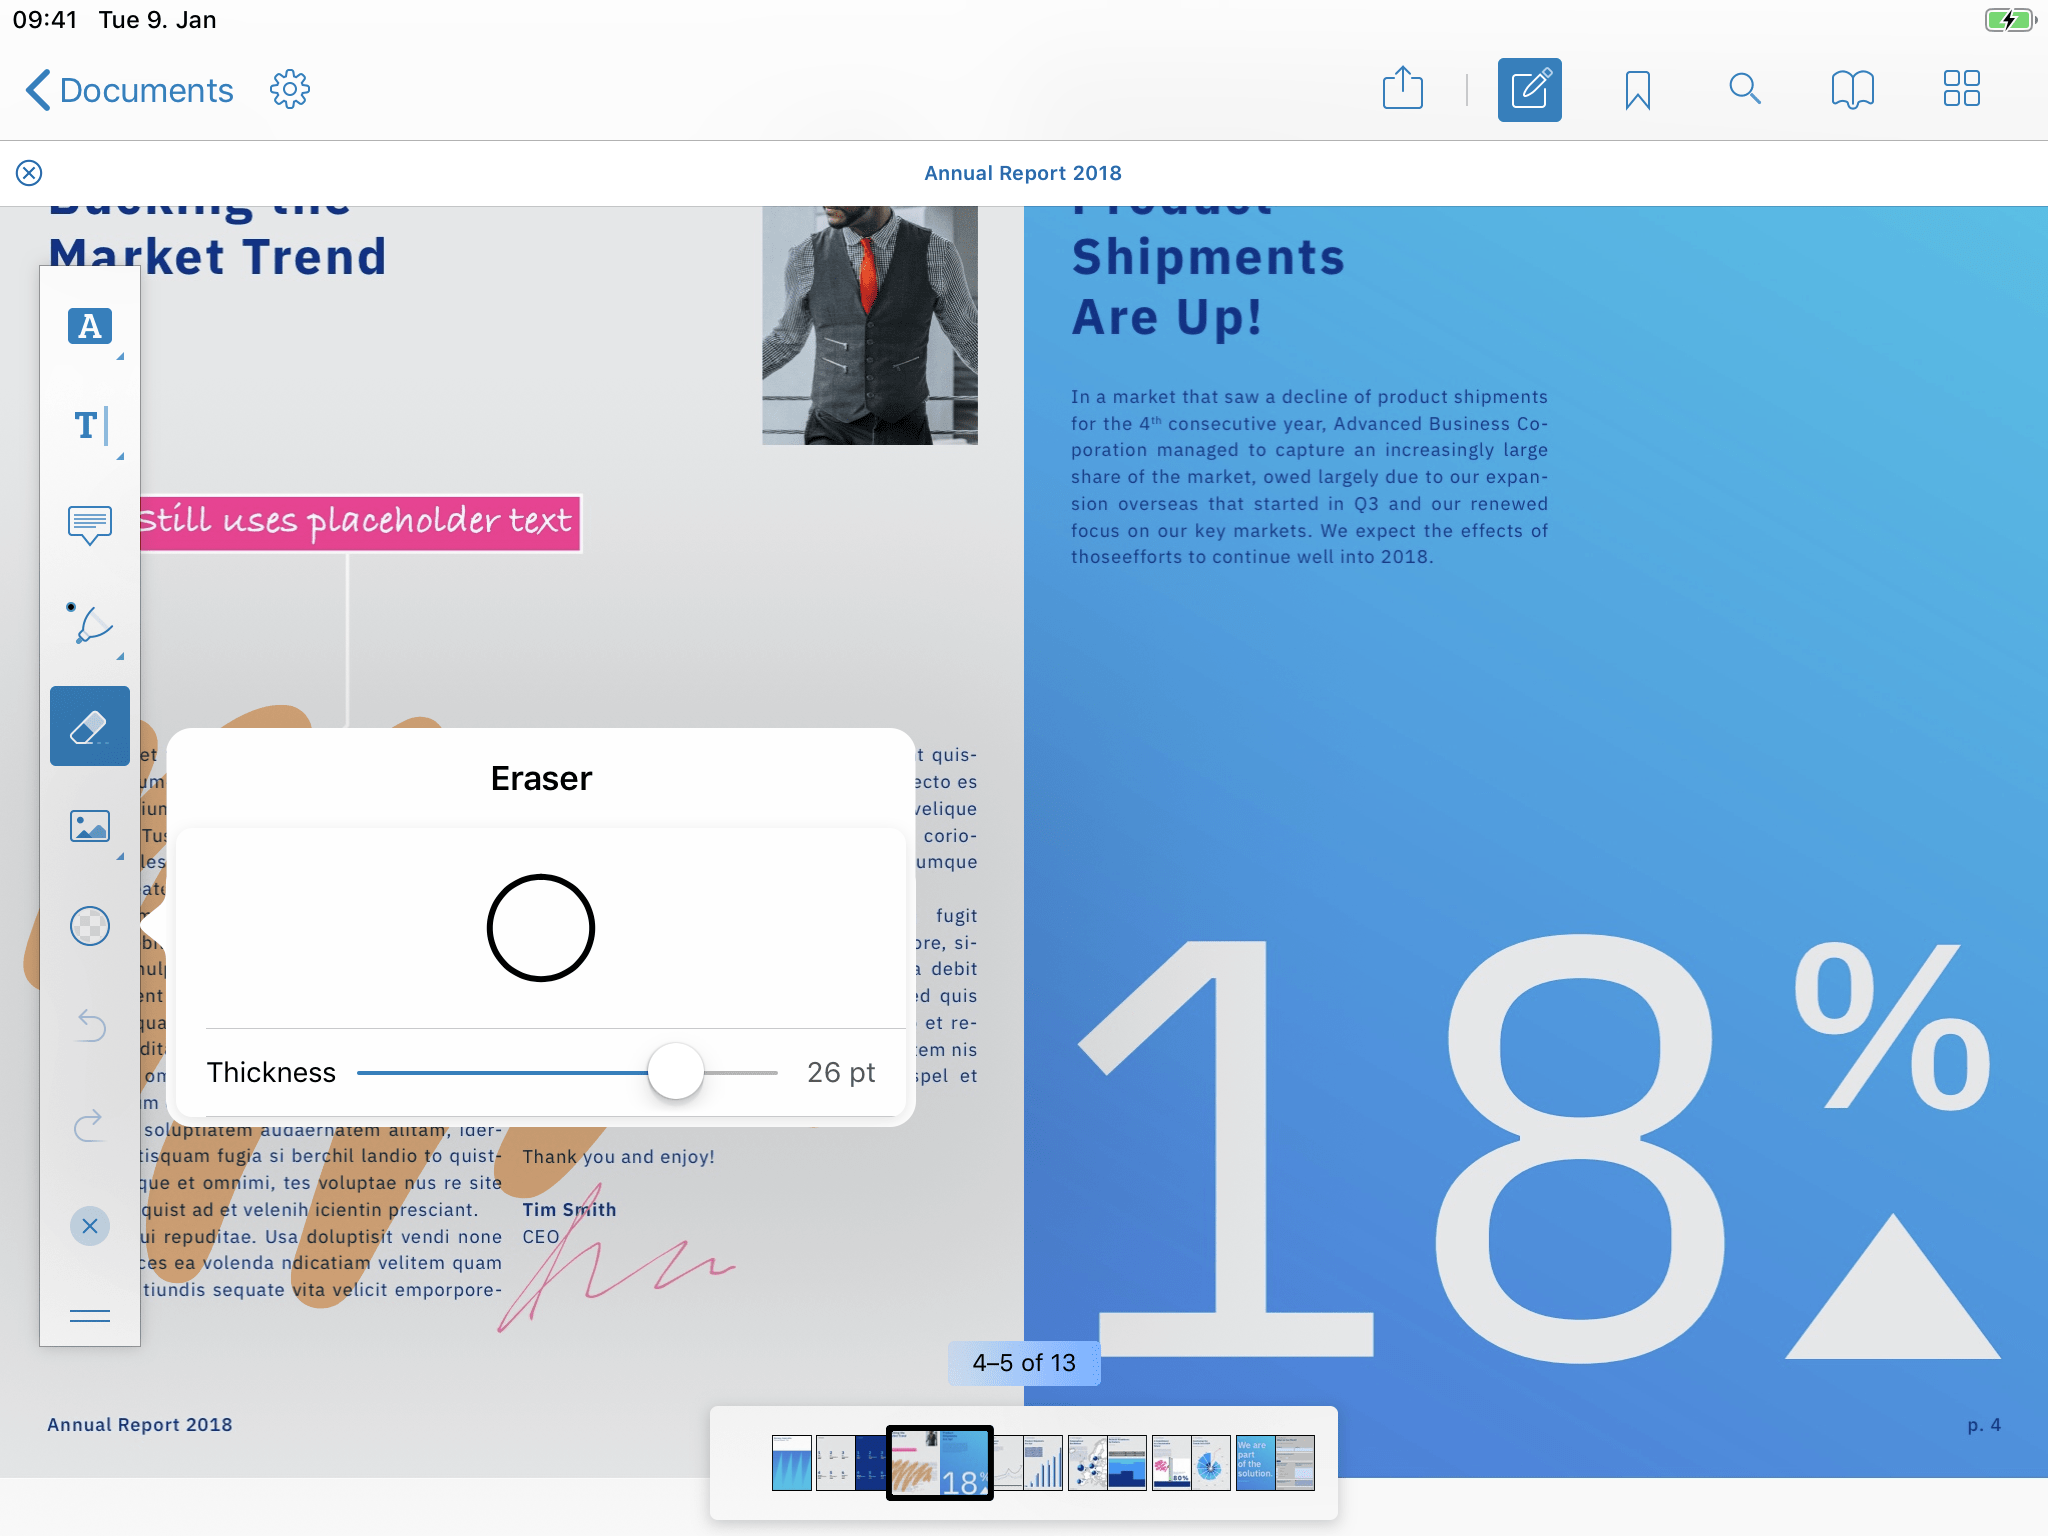This screenshot has height=1536, width=2048.
Task: Open the last page thumbnail in scrubber
Action: [x=1294, y=1463]
